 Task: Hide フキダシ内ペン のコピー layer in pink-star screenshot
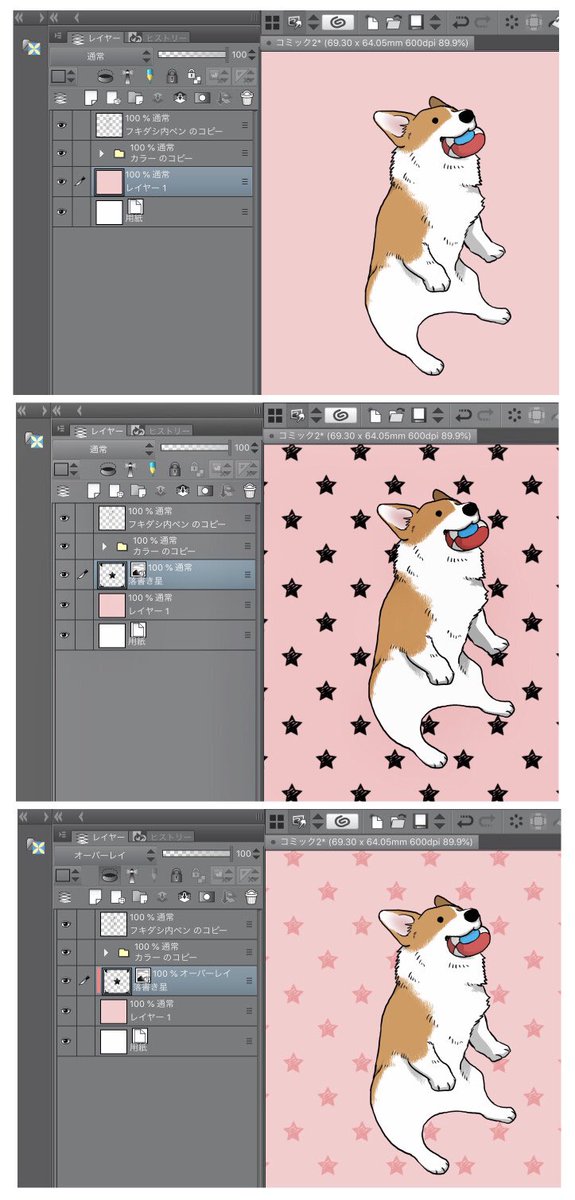point(65,923)
